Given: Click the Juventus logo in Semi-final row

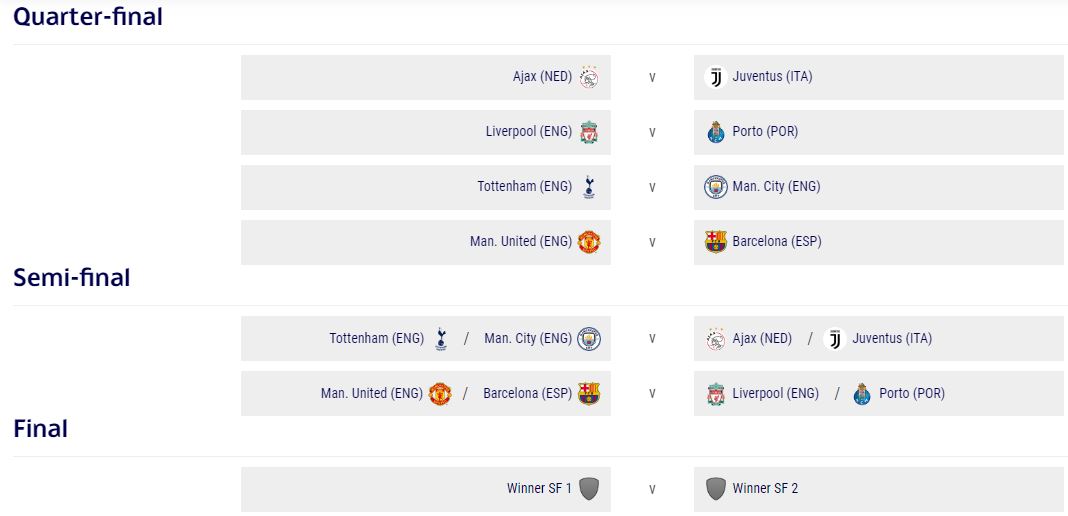Looking at the screenshot, I should pyautogui.click(x=835, y=339).
